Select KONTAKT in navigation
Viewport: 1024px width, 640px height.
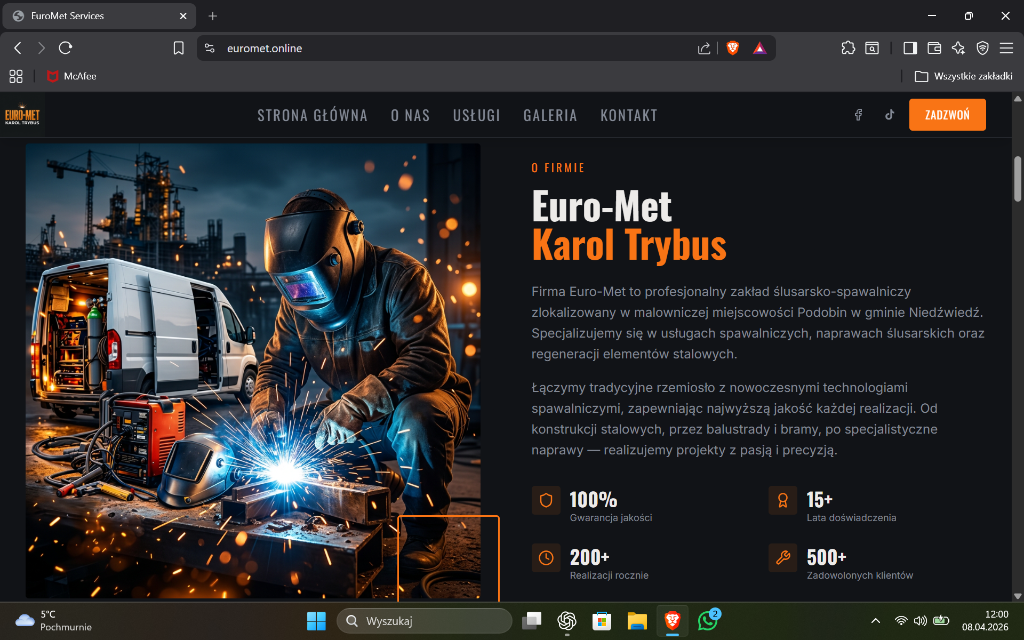(628, 116)
